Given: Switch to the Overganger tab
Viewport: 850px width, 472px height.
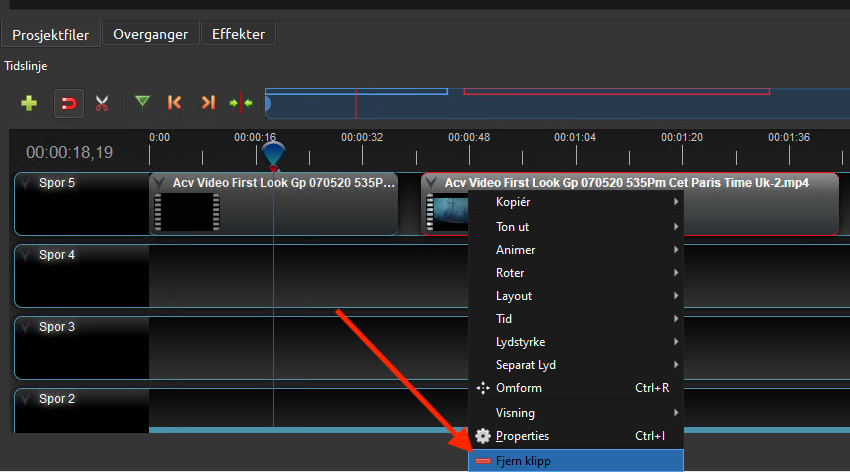Looking at the screenshot, I should pyautogui.click(x=150, y=34).
